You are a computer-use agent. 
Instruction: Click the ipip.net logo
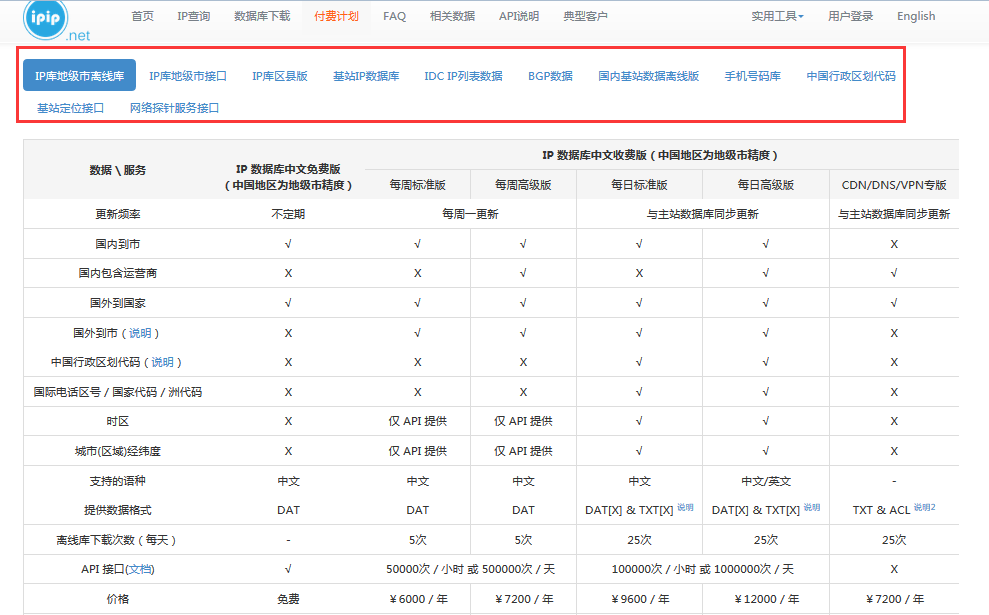56,21
